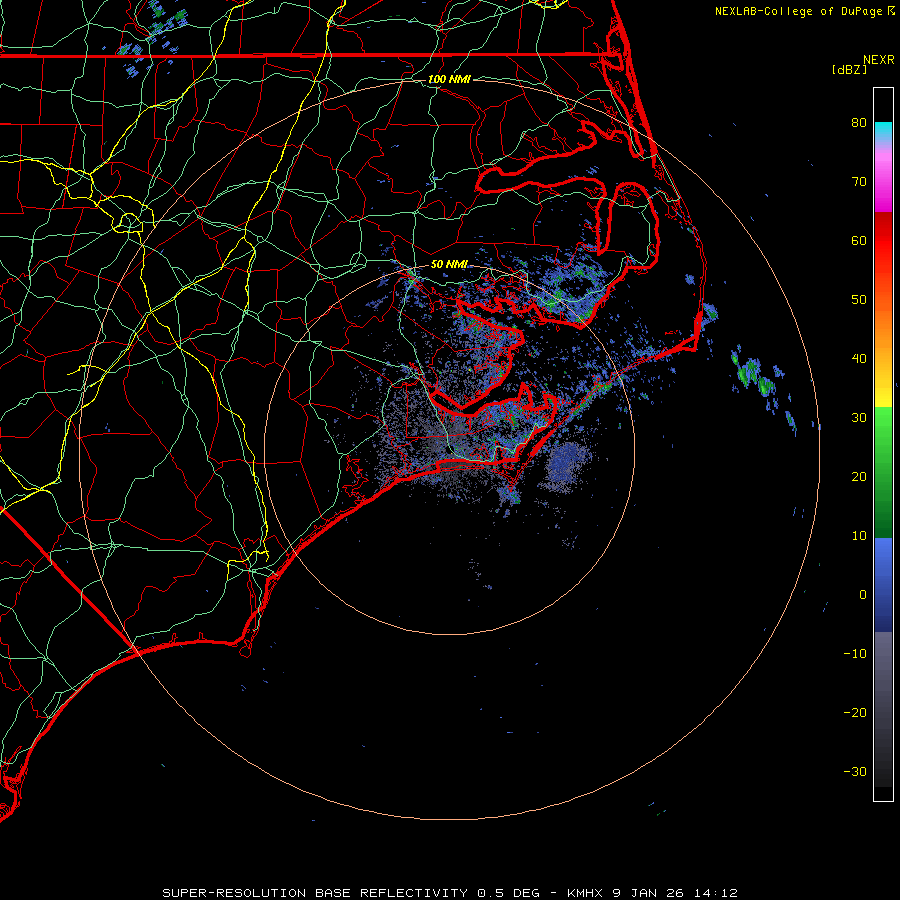The width and height of the screenshot is (900, 900).
Task: Click the KMHX 9 JAN 26 14:12 timestamp
Action: (652, 893)
